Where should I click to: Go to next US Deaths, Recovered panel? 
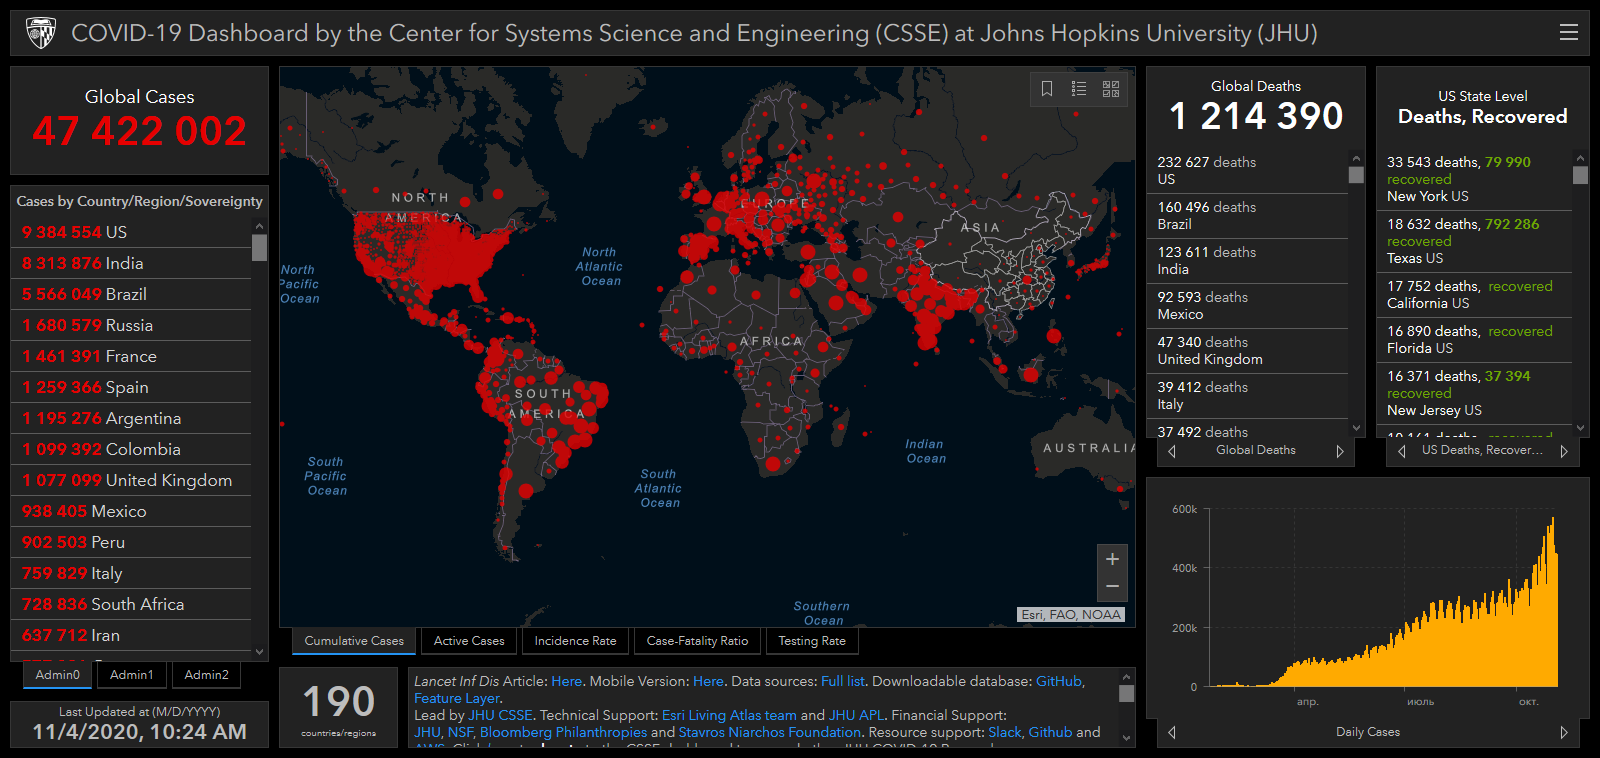pos(1563,451)
